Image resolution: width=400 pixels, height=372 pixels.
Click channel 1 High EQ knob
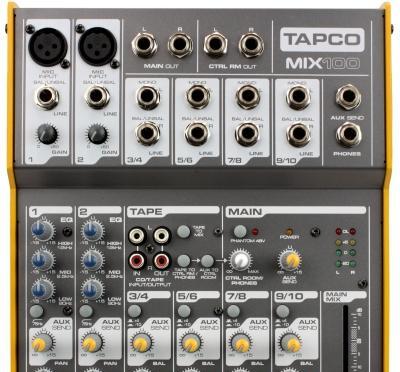point(43,230)
